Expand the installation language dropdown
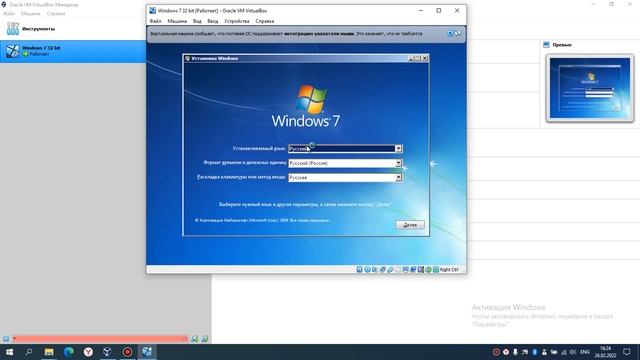 click(398, 149)
